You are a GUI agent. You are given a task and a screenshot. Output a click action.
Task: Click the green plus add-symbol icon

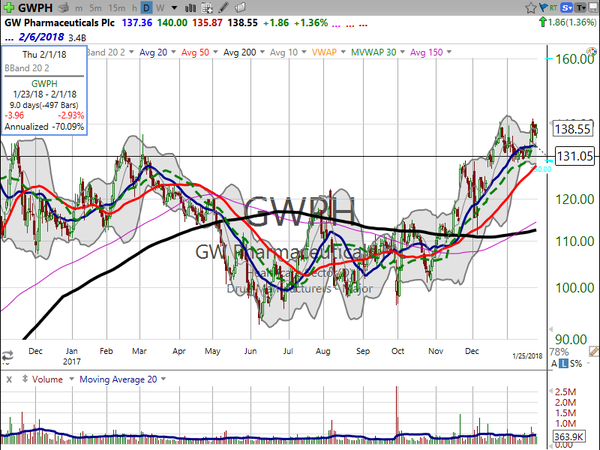[8, 7]
